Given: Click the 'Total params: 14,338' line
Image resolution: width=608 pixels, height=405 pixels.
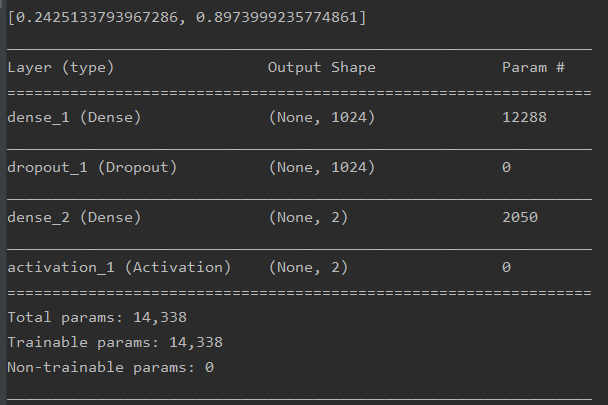Looking at the screenshot, I should [x=97, y=318].
